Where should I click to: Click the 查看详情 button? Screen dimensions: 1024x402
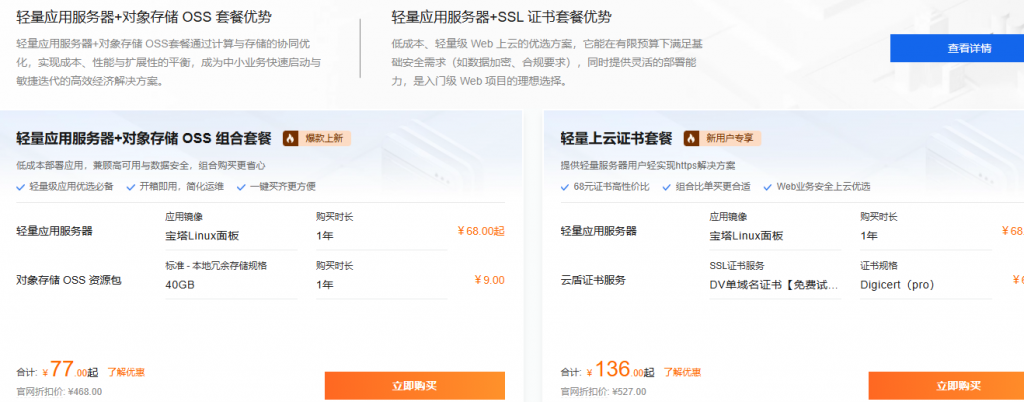coord(957,48)
